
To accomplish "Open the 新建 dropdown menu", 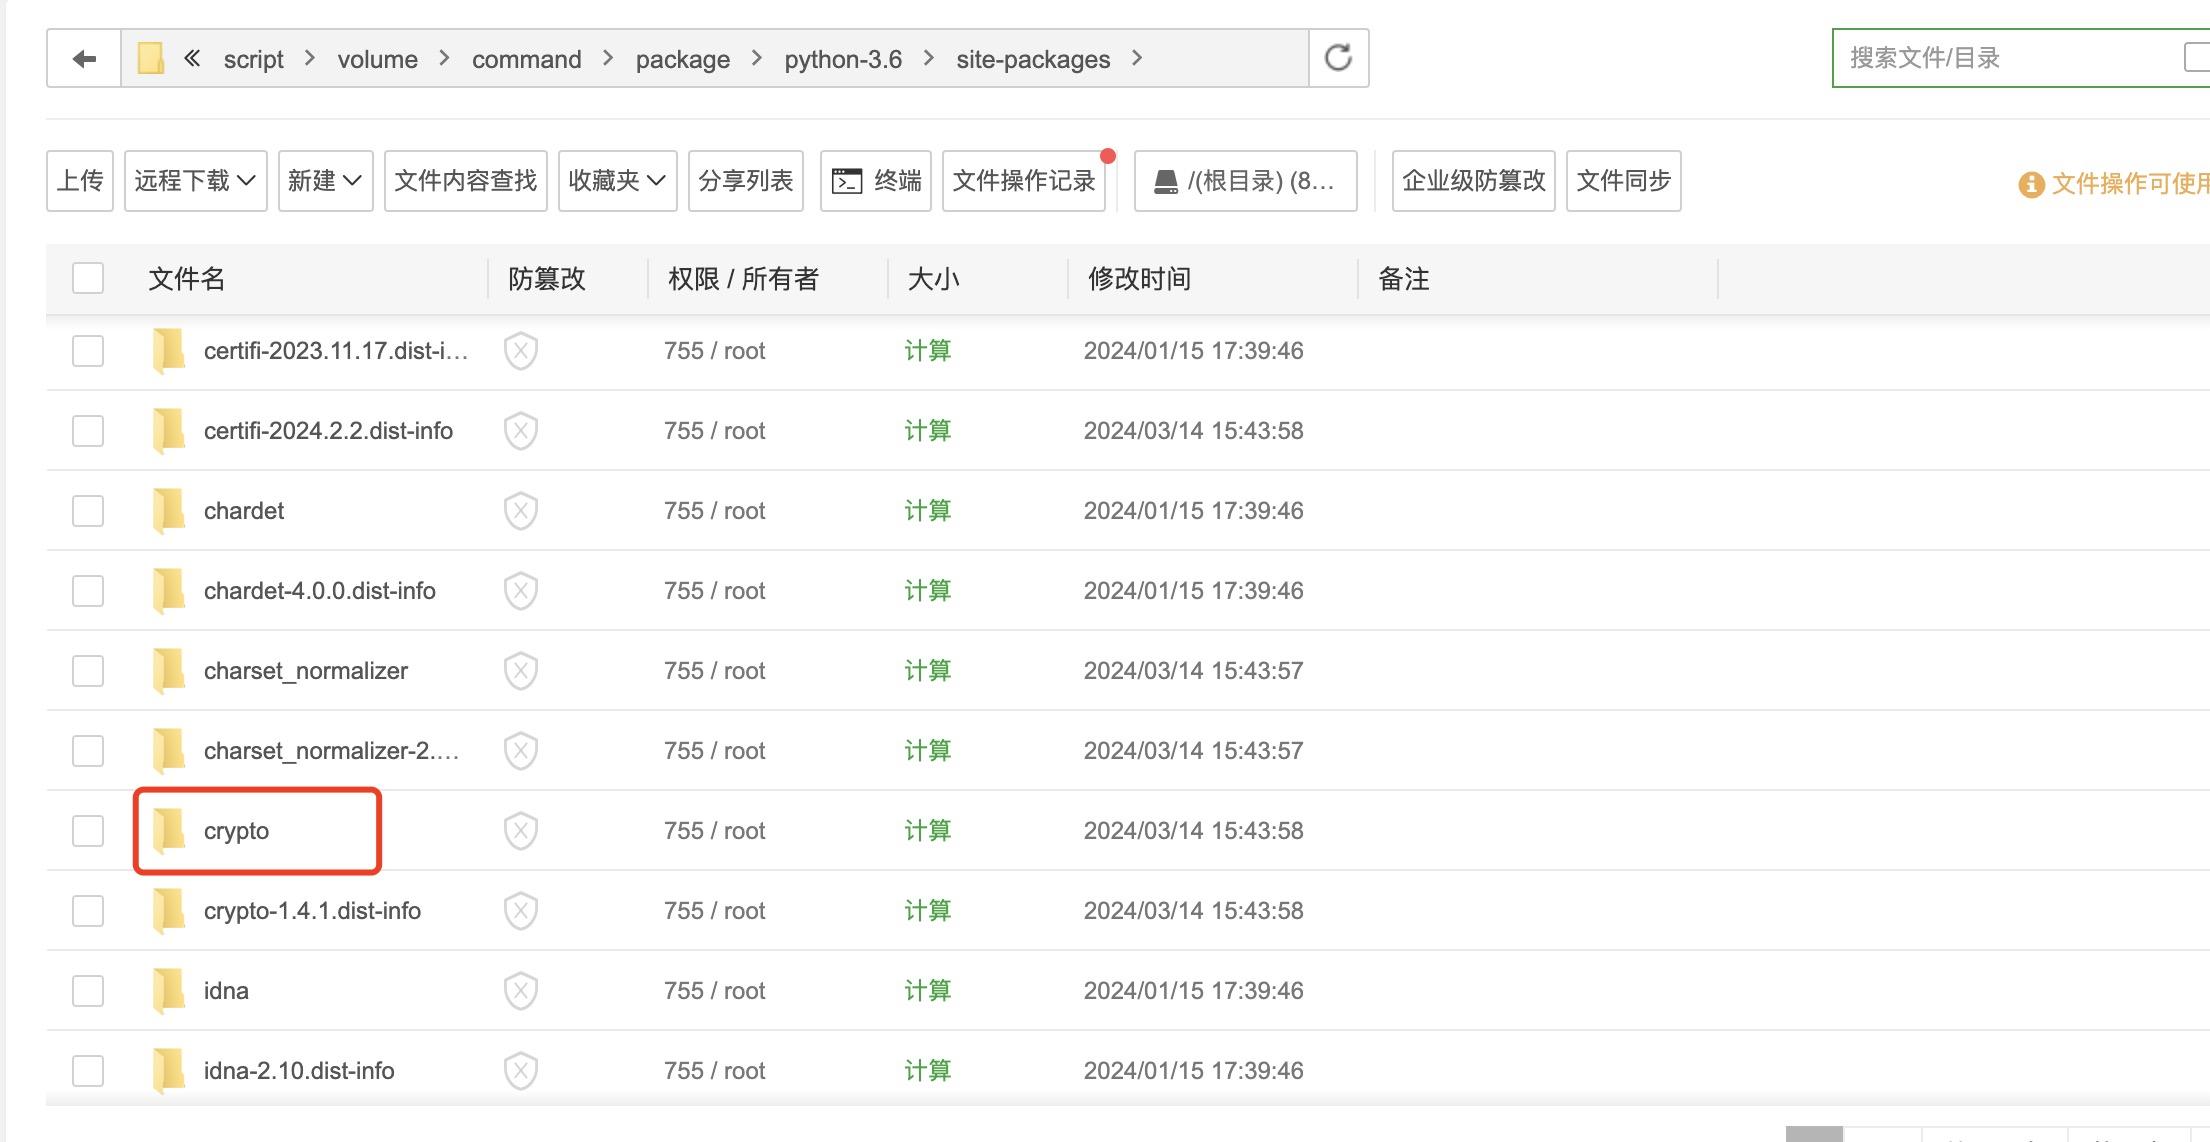I will [325, 181].
